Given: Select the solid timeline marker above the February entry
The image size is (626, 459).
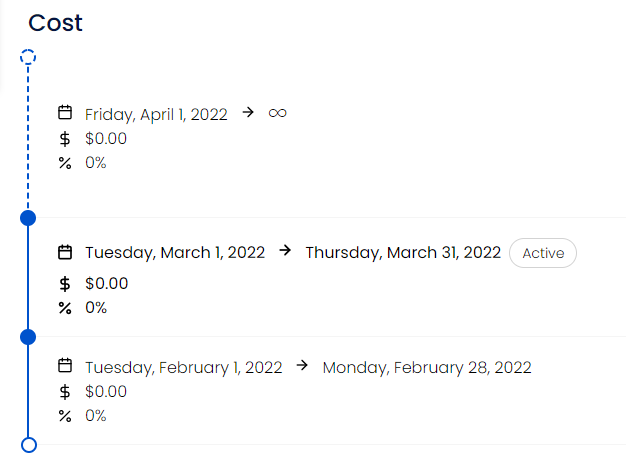Looking at the screenshot, I should 28,337.
